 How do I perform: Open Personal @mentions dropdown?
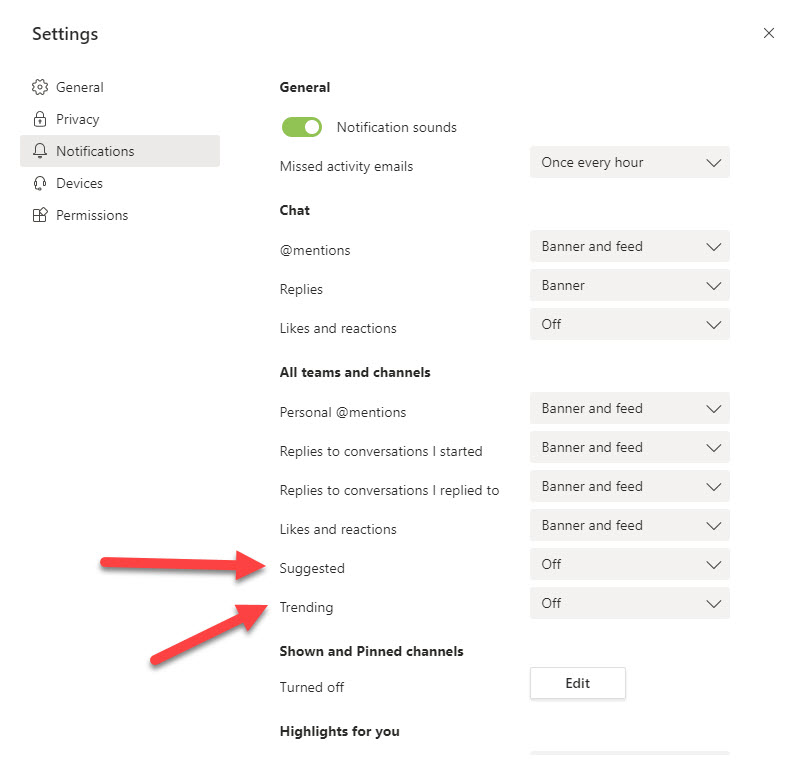[x=629, y=408]
